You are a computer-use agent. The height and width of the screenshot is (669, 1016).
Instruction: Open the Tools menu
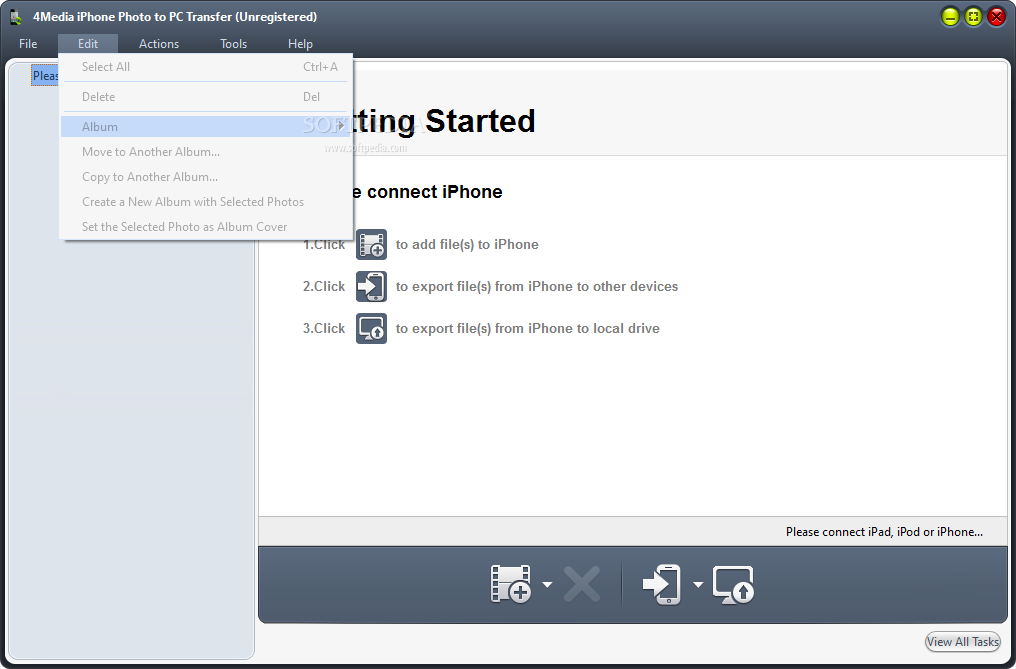coord(233,44)
